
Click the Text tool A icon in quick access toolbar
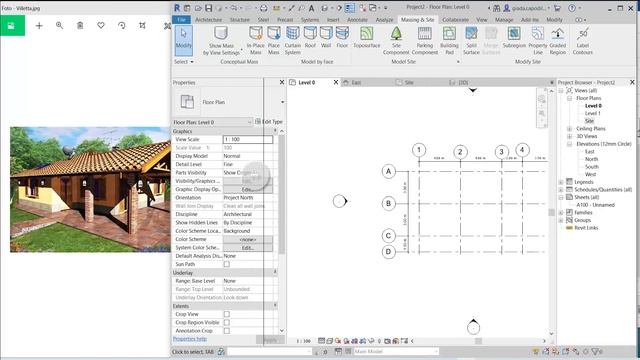pyautogui.click(x=311, y=8)
